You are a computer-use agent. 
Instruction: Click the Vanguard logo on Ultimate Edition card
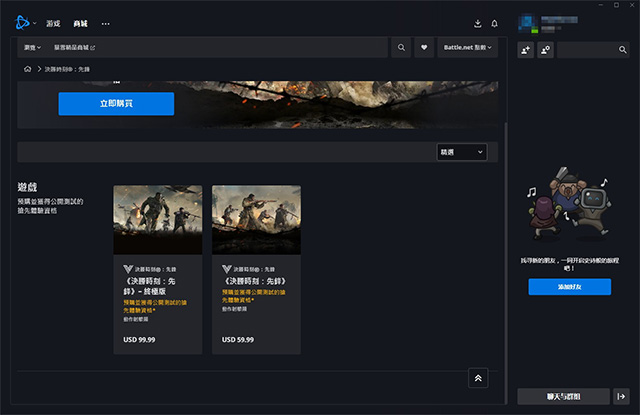point(128,269)
